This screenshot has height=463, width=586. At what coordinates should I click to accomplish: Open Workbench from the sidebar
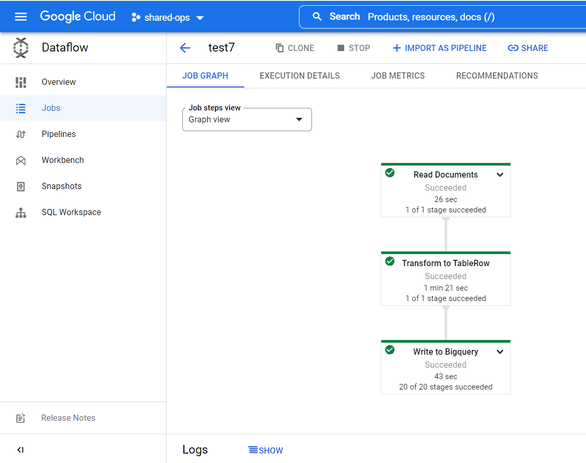click(63, 160)
